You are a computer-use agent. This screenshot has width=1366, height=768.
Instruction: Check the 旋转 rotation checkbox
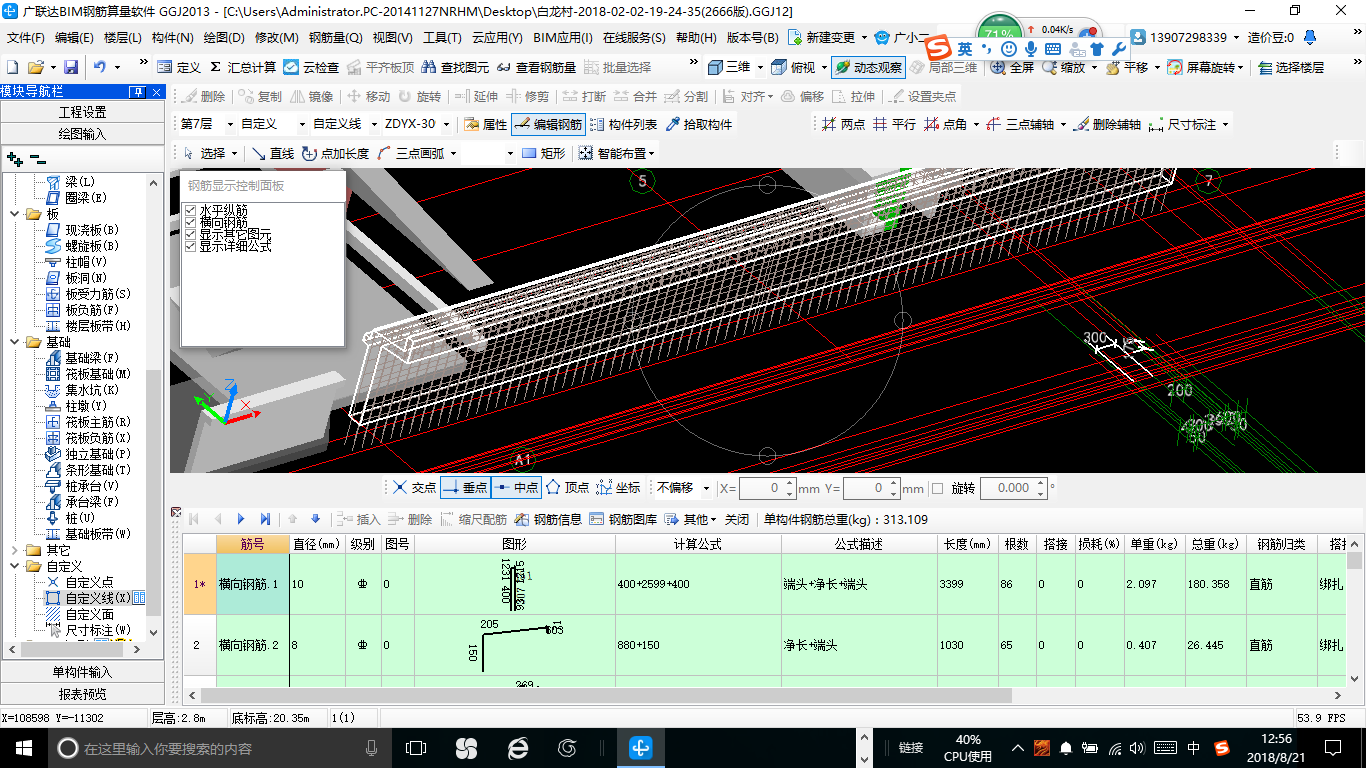[937, 488]
